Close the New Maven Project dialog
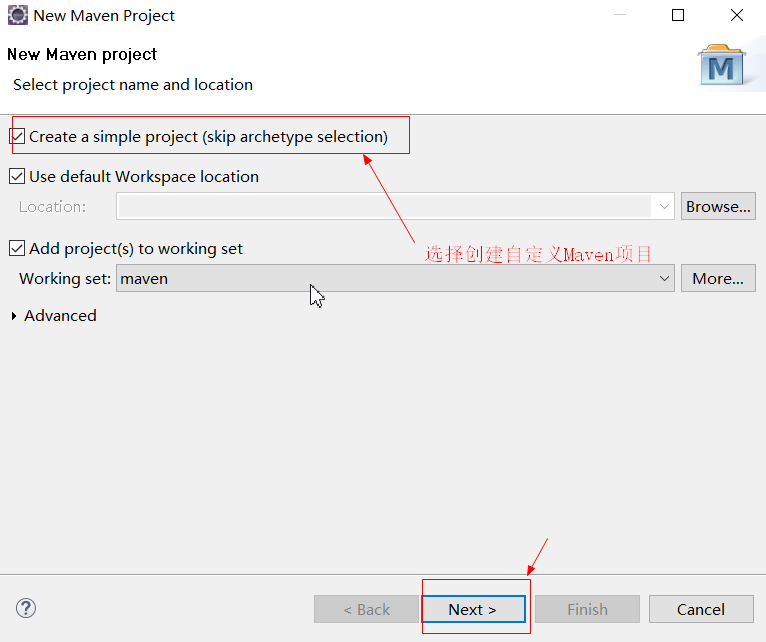The width and height of the screenshot is (766, 642). click(x=737, y=15)
